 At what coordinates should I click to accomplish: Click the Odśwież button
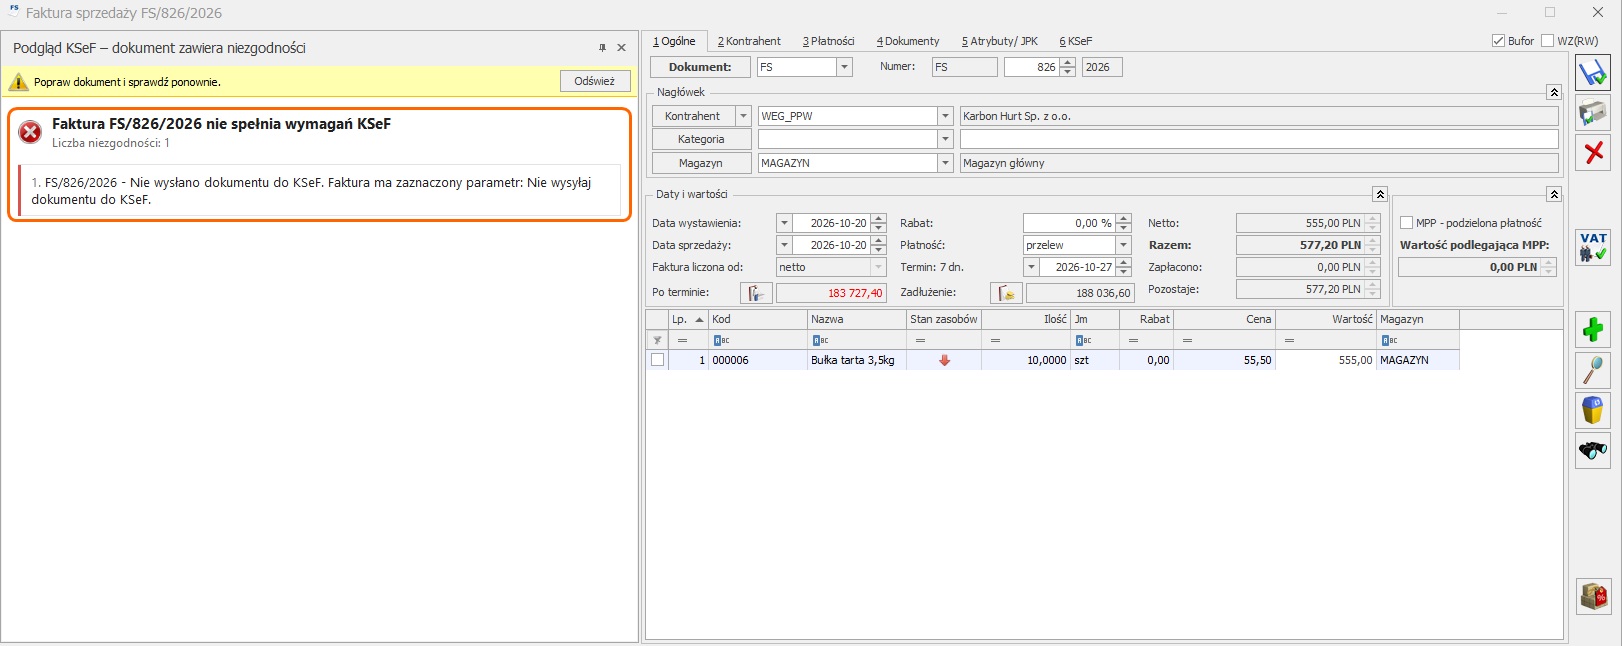coord(595,81)
